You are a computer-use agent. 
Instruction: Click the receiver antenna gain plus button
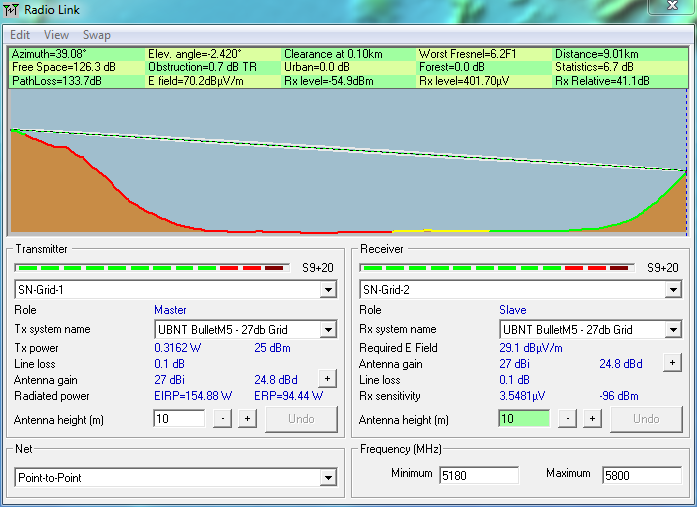click(672, 363)
